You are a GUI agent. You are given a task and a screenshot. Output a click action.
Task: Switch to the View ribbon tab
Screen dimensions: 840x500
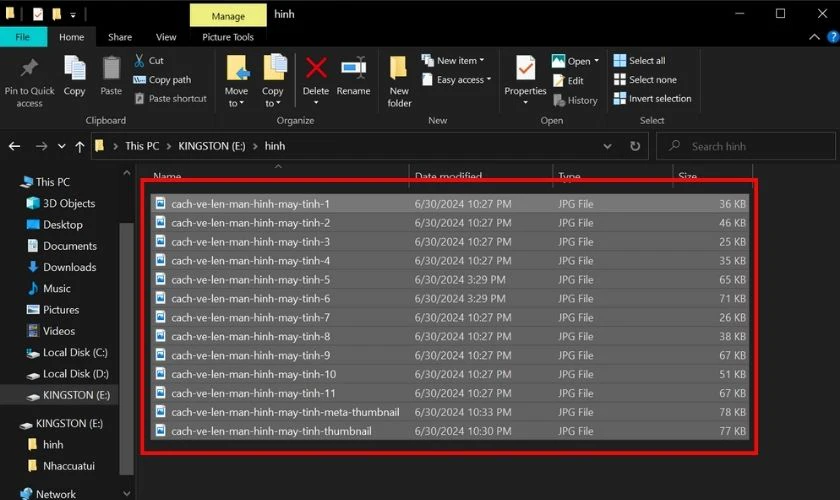tap(166, 37)
